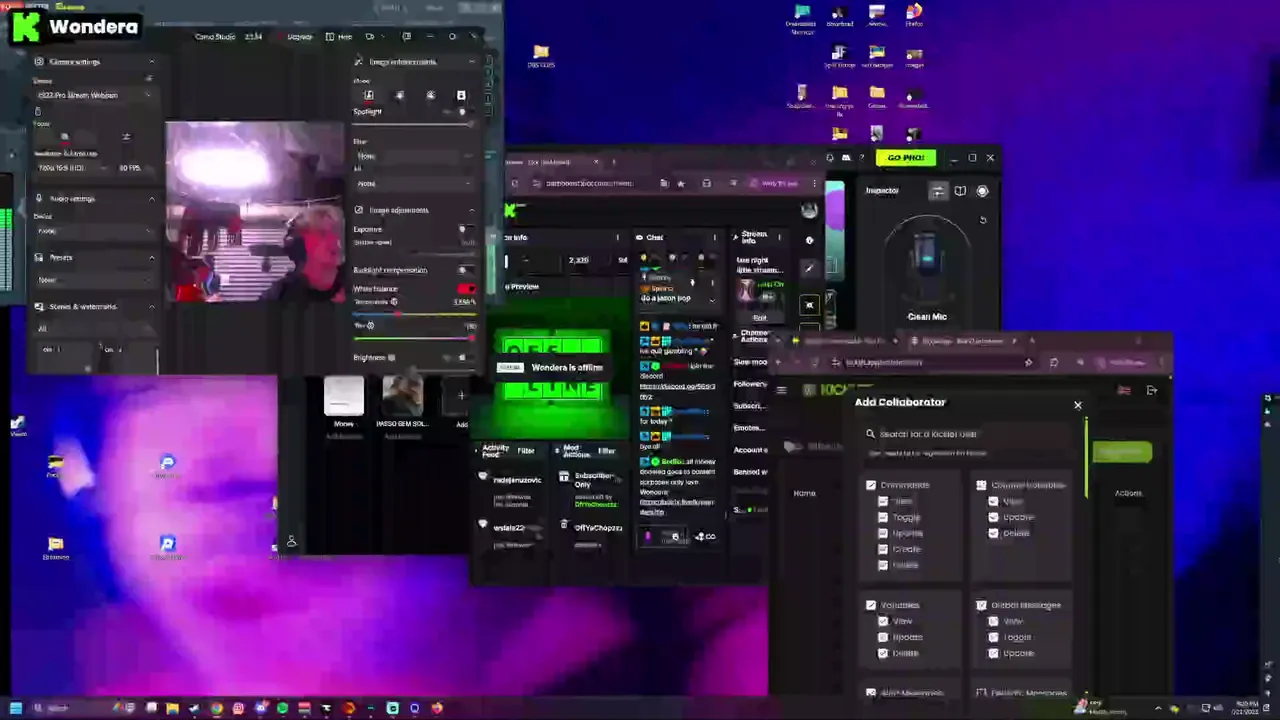This screenshot has height=720, width=1280.
Task: Click the GO PRO! button
Action: (906, 158)
